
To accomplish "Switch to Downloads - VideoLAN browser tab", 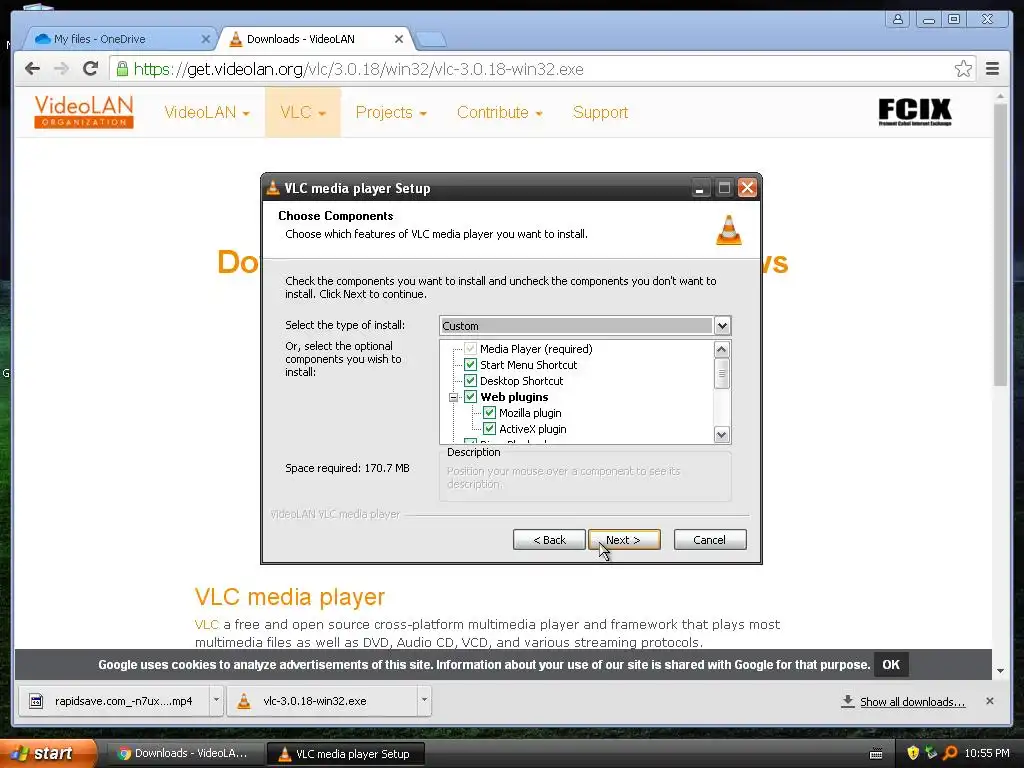I will (x=317, y=39).
